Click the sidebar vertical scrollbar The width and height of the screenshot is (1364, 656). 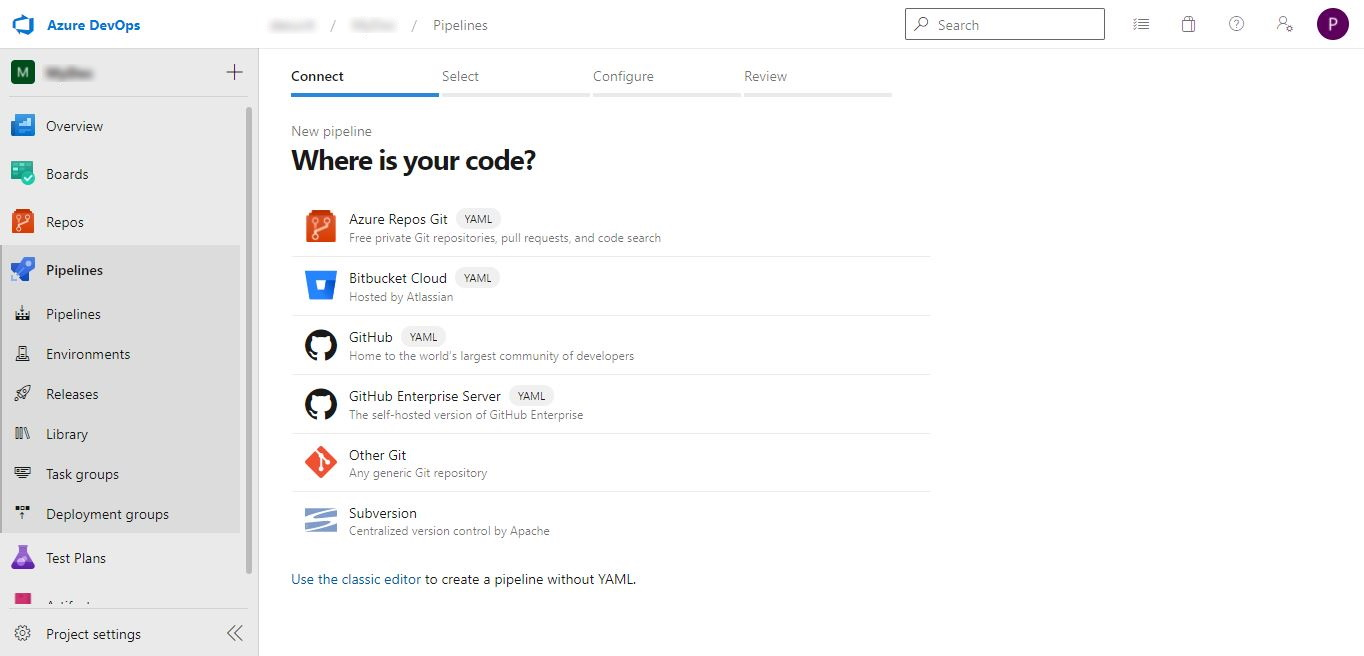click(249, 340)
